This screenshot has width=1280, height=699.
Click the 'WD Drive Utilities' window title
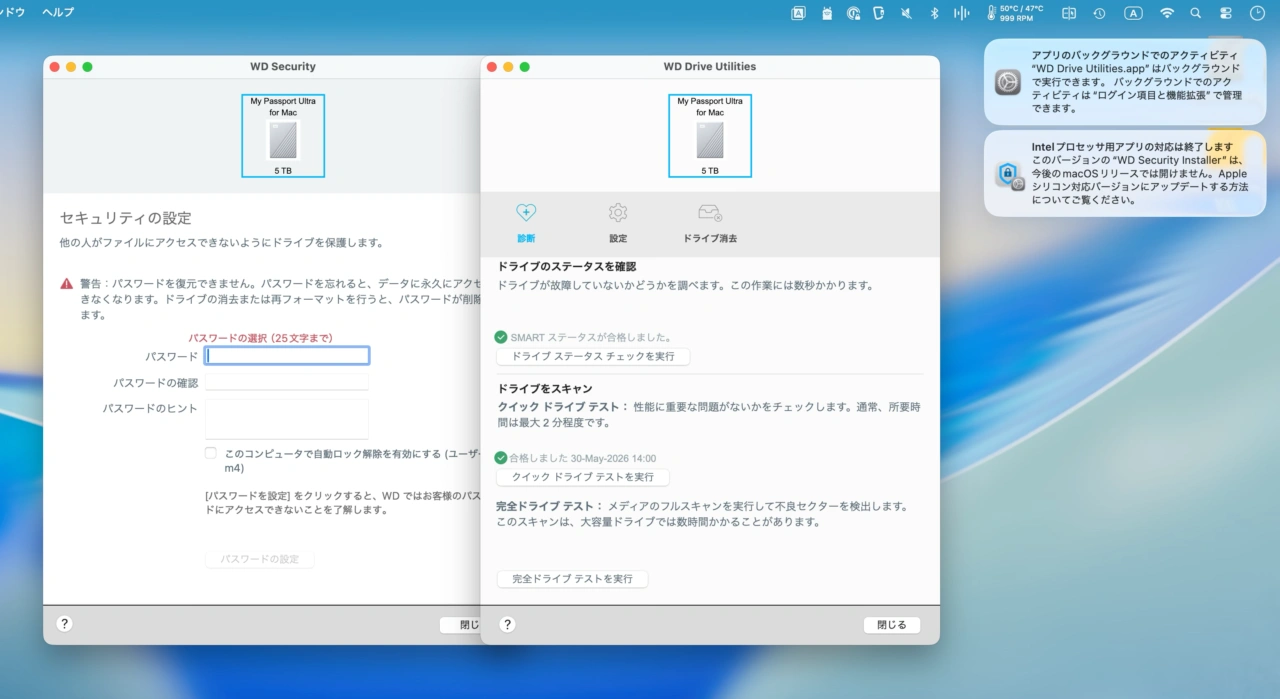(x=710, y=67)
